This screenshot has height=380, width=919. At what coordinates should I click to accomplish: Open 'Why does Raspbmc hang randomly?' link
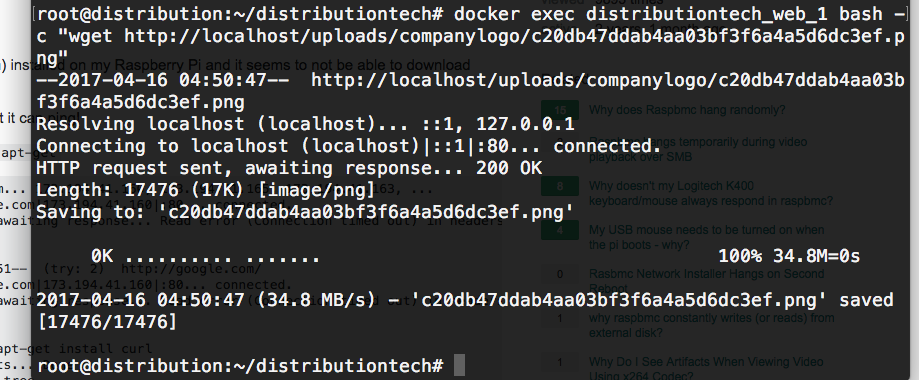[687, 110]
